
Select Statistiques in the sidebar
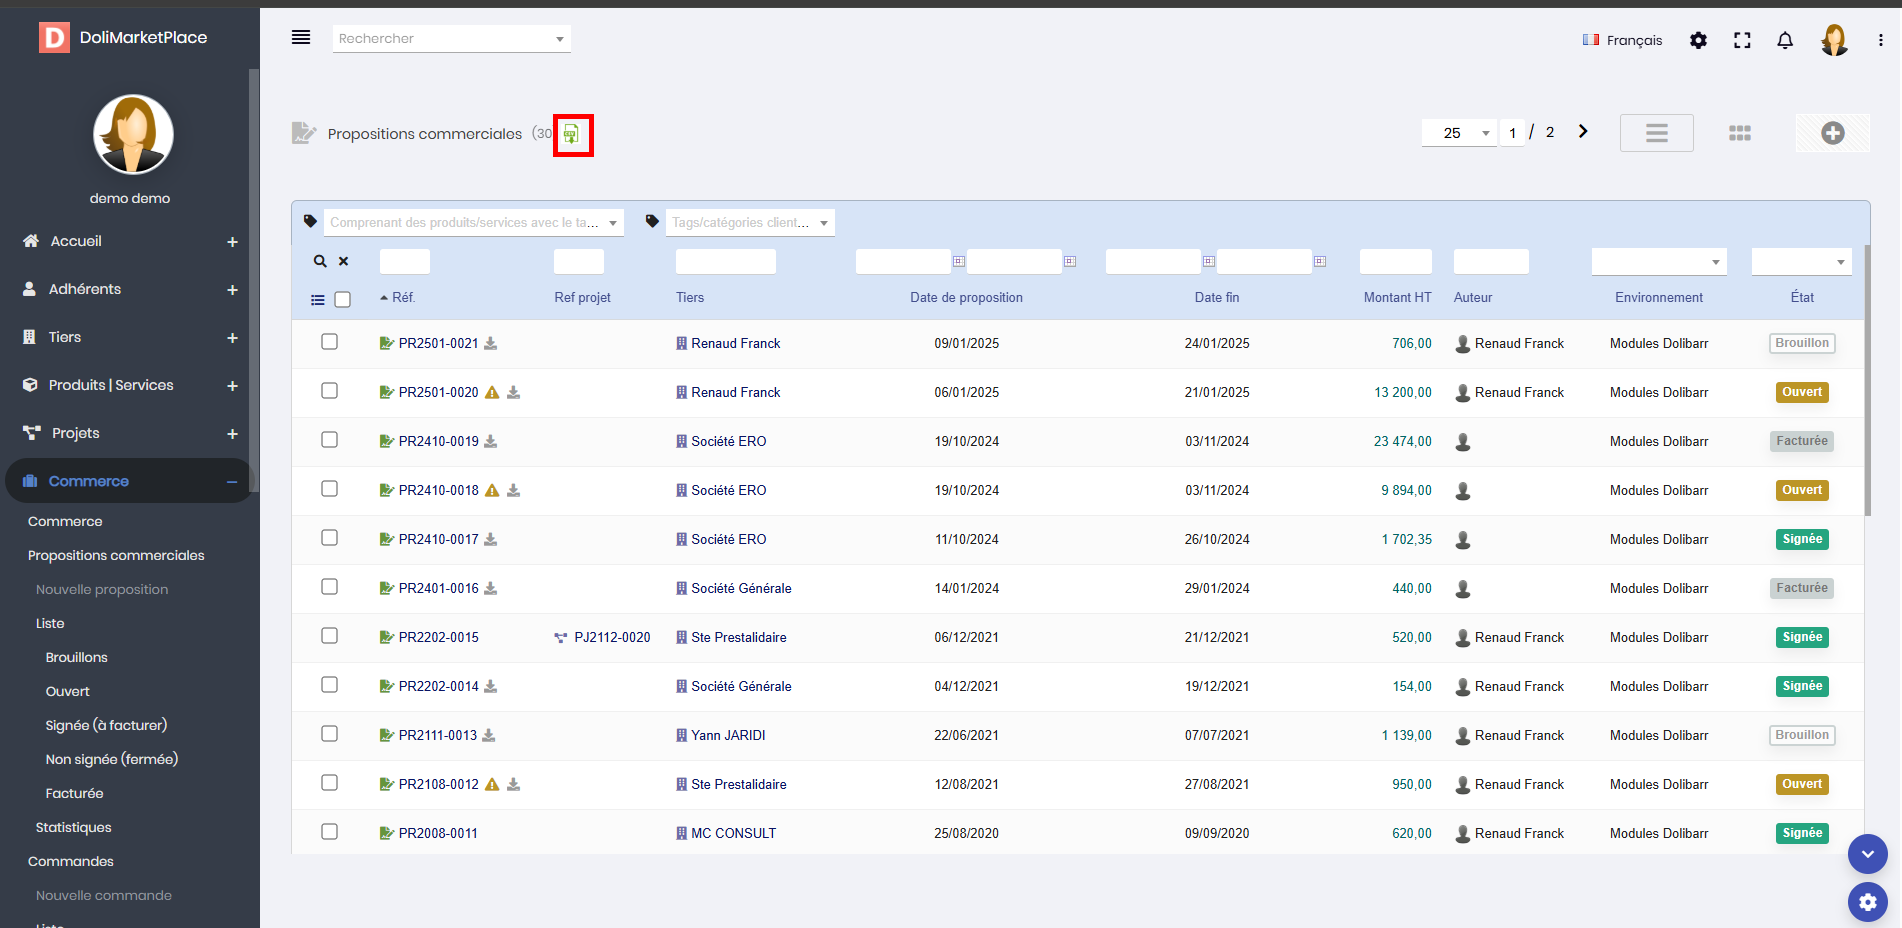(73, 827)
